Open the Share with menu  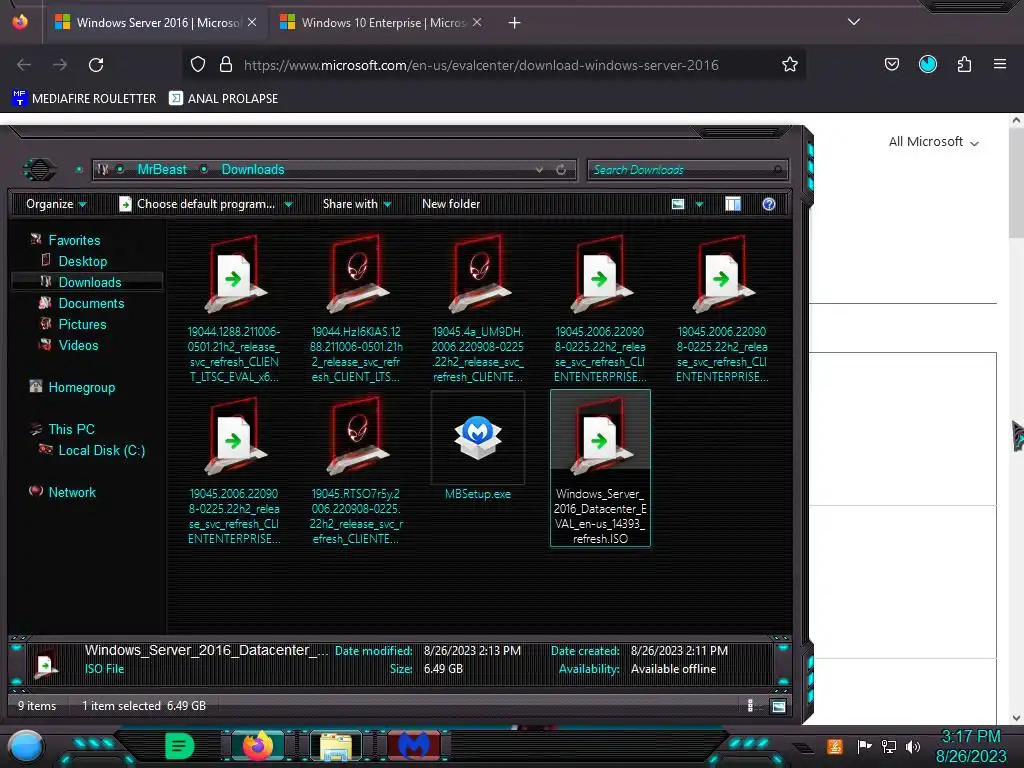pyautogui.click(x=357, y=204)
